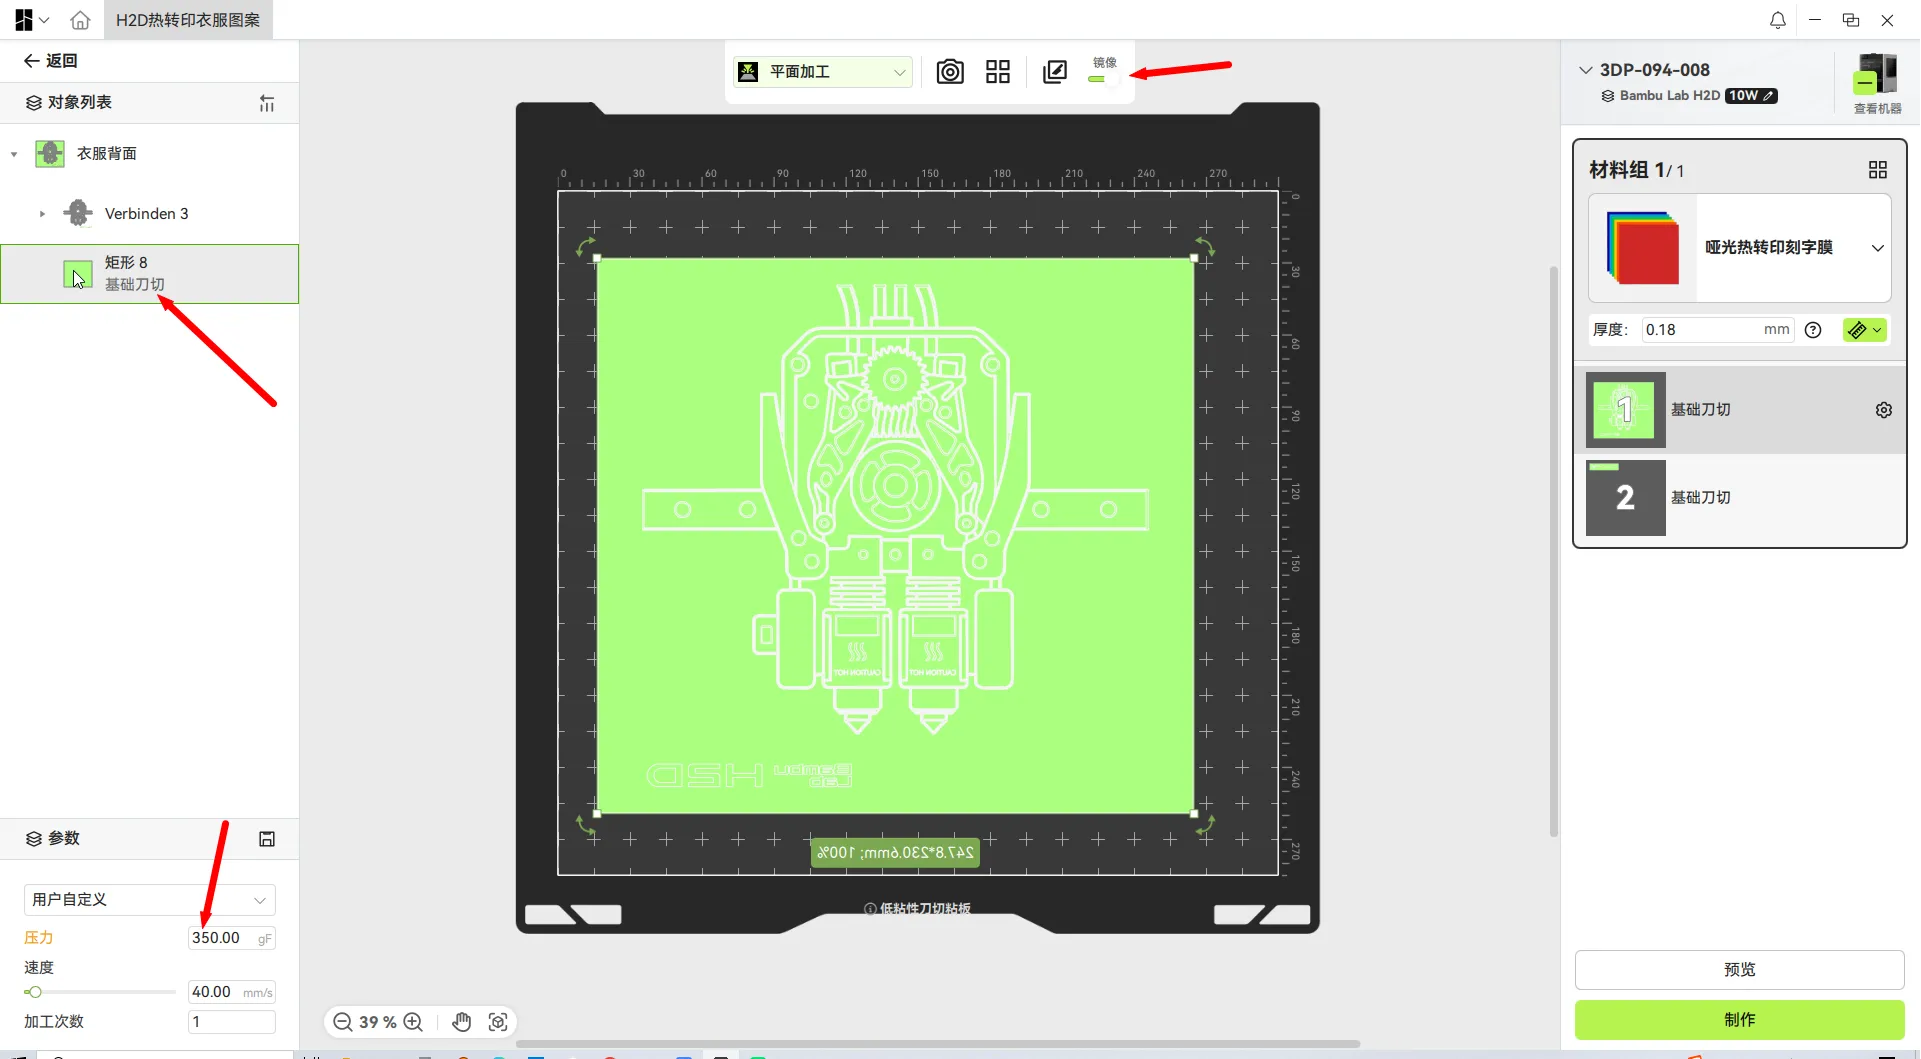Save parameters using the save icon
Image resolution: width=1921 pixels, height=1059 pixels.
(x=266, y=838)
